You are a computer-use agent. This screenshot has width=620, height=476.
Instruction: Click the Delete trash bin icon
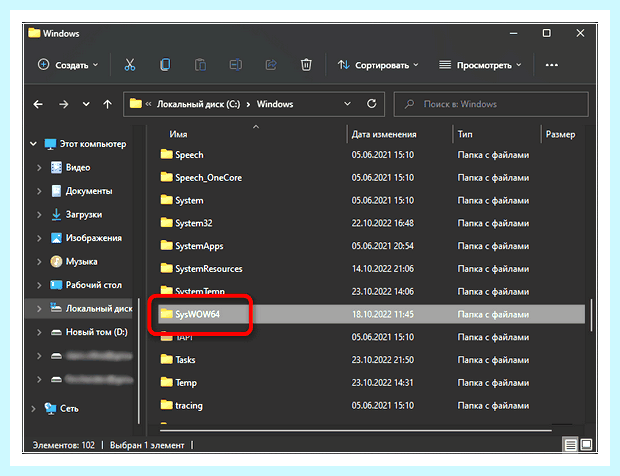[x=306, y=65]
